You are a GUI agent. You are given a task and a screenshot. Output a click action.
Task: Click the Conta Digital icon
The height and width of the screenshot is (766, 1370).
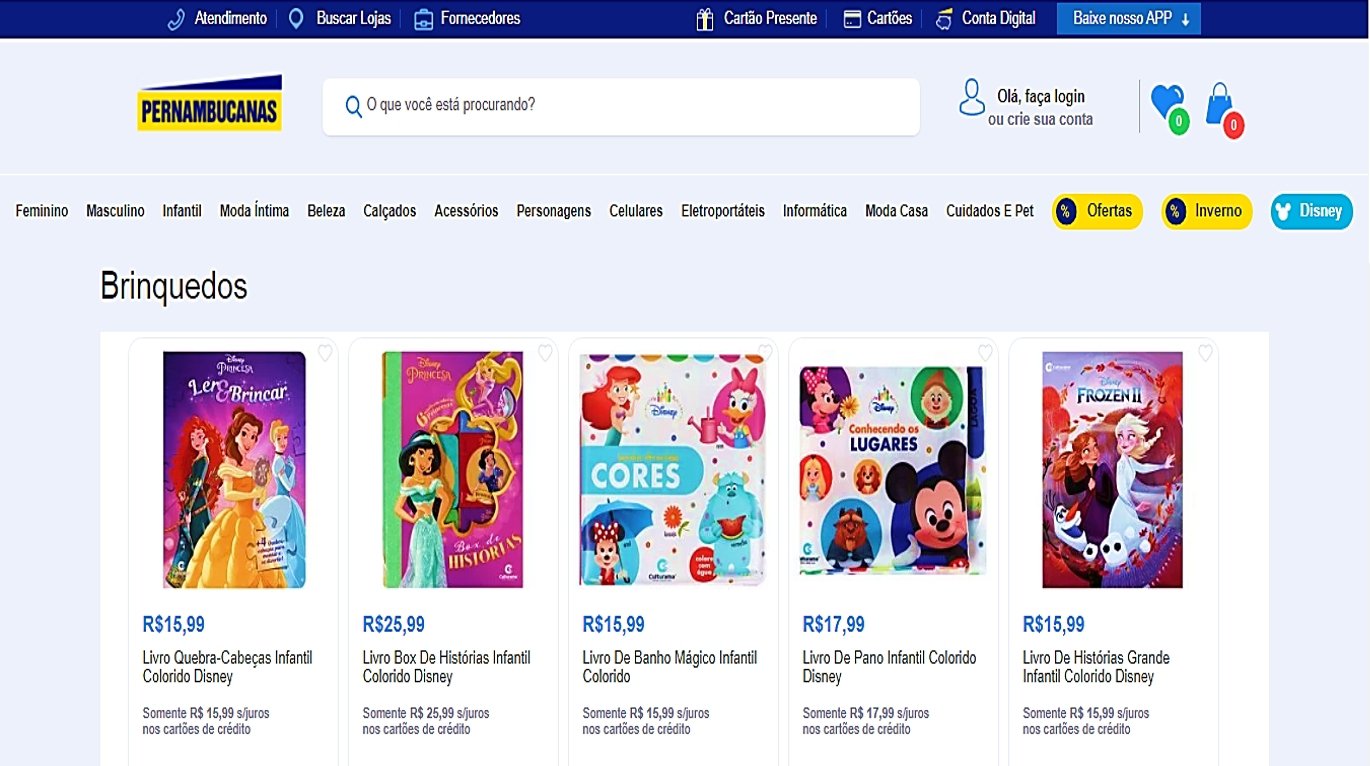click(x=944, y=19)
